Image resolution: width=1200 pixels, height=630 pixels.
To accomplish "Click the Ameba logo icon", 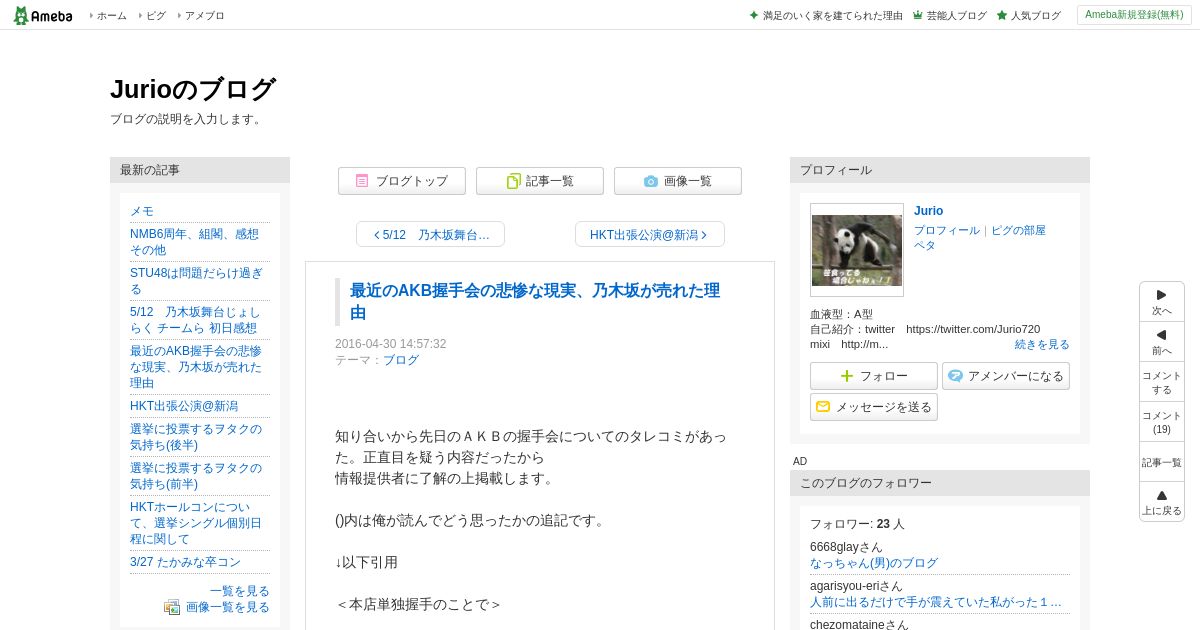I will pyautogui.click(x=43, y=15).
